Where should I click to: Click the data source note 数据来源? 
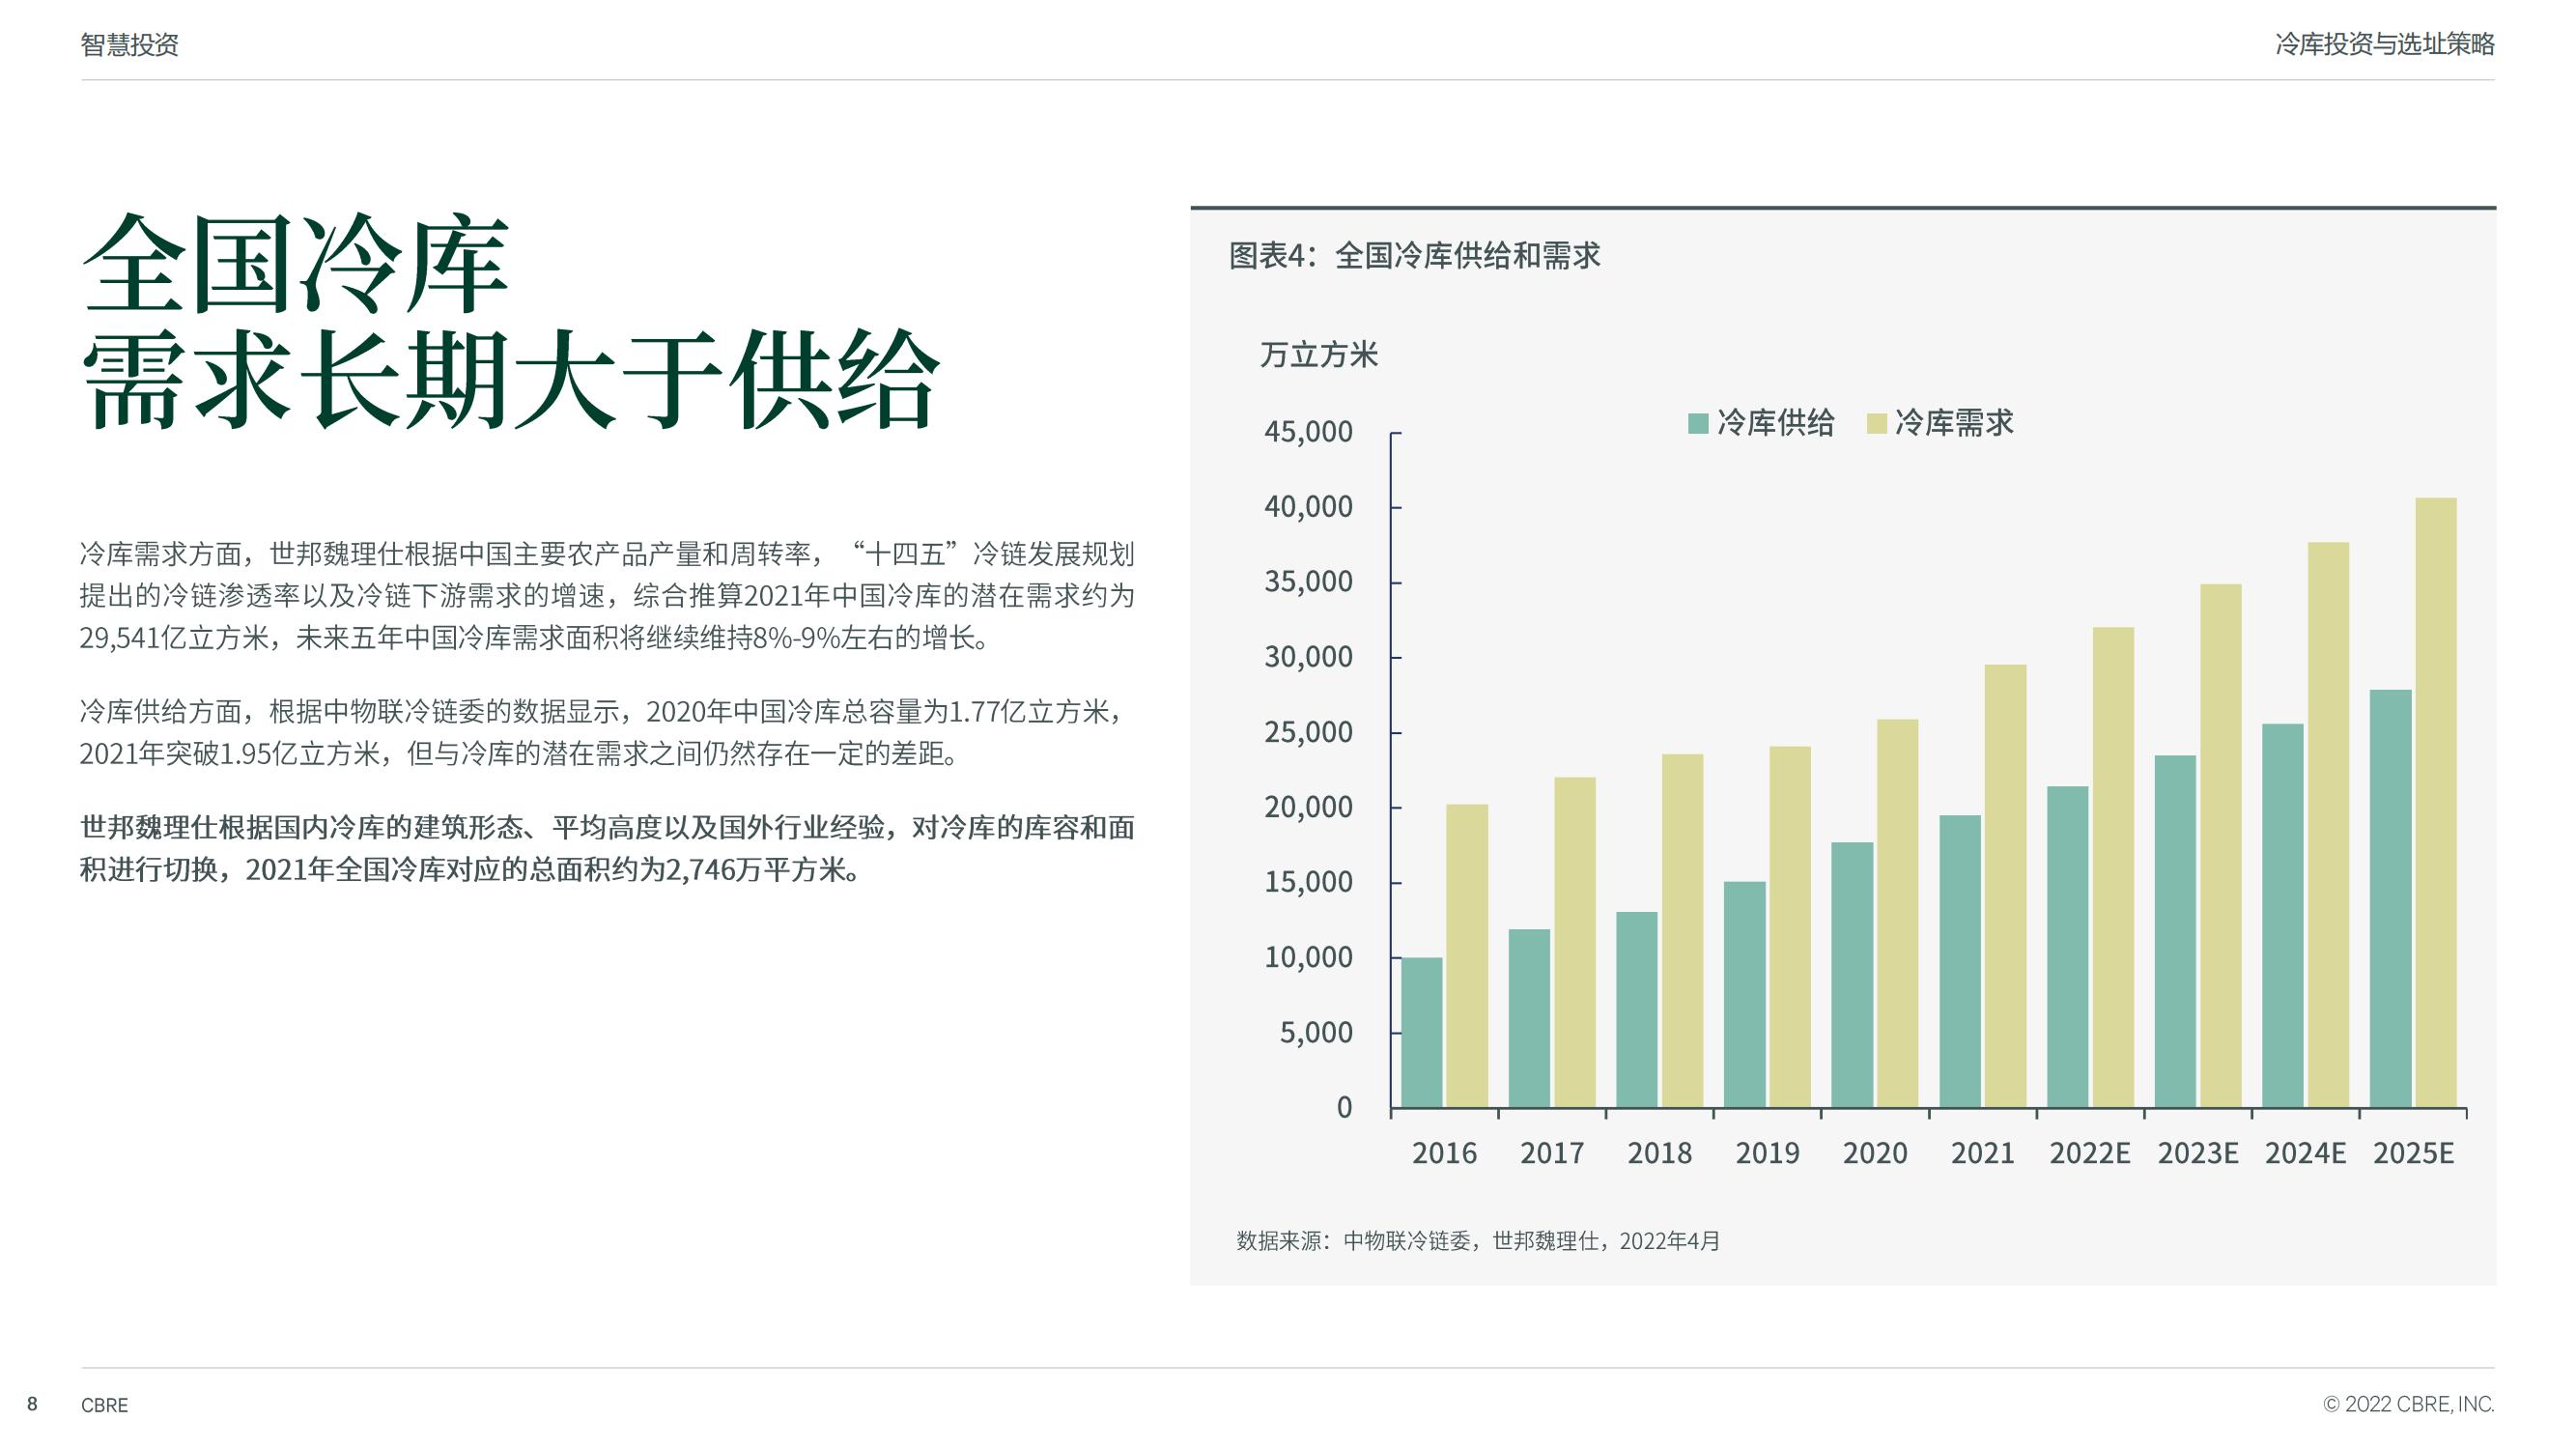(x=1478, y=1241)
